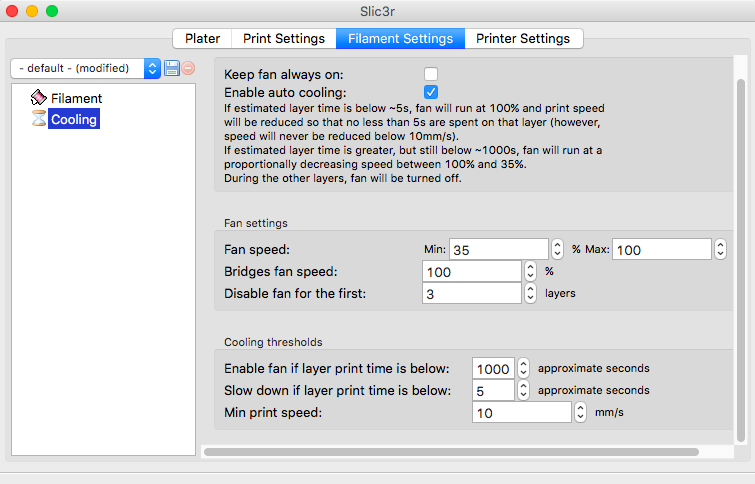
Task: Toggle the Keep fan always on checkbox
Action: pos(431,74)
